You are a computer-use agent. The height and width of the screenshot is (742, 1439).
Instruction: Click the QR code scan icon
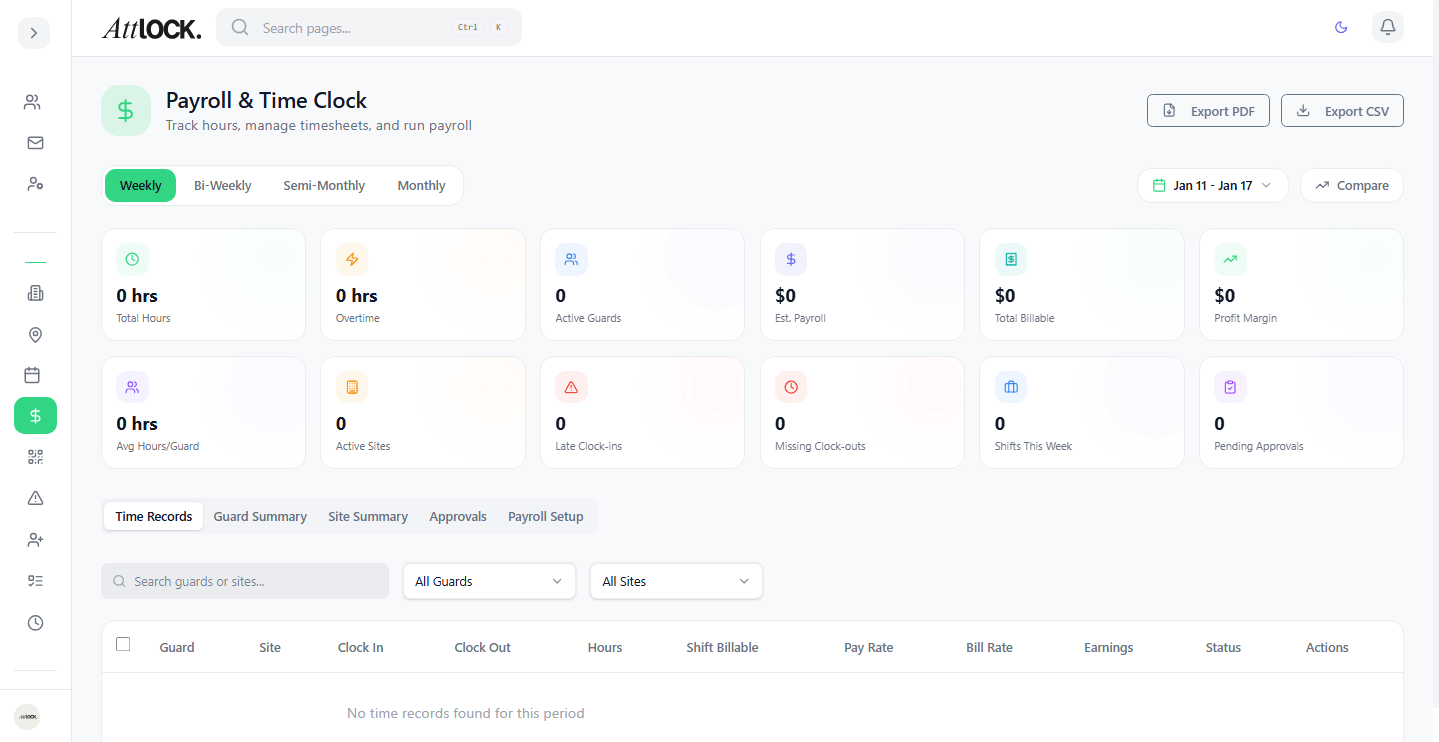click(35, 456)
